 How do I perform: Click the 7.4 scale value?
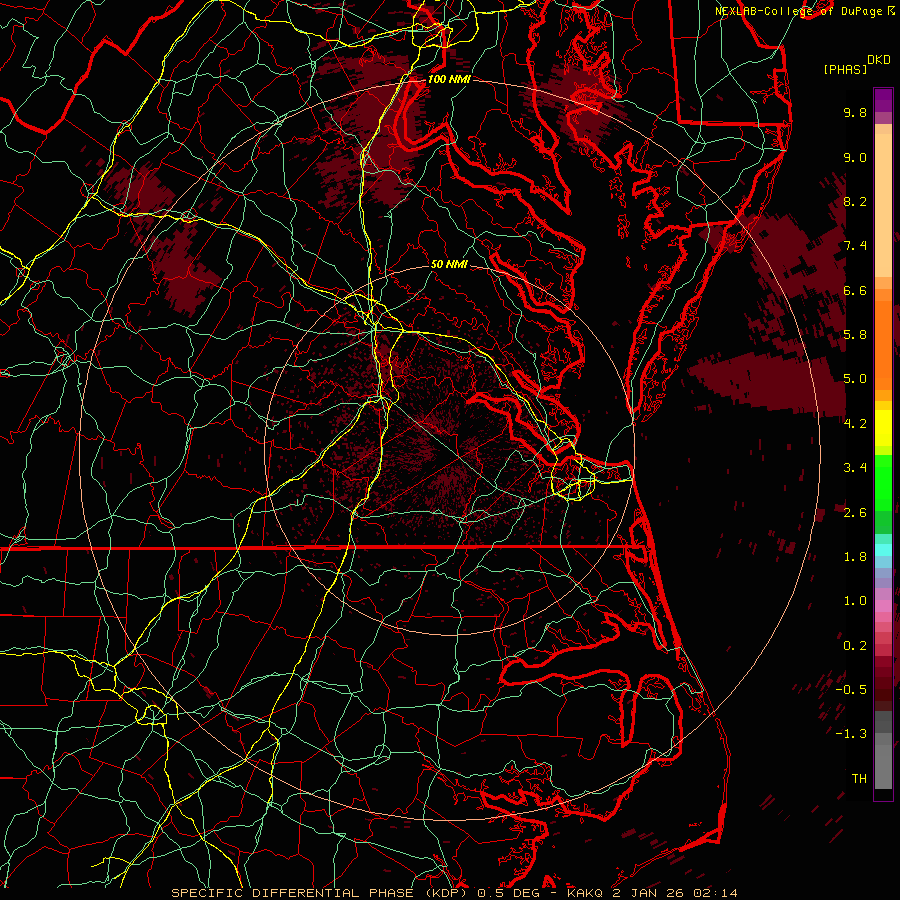tap(855, 246)
